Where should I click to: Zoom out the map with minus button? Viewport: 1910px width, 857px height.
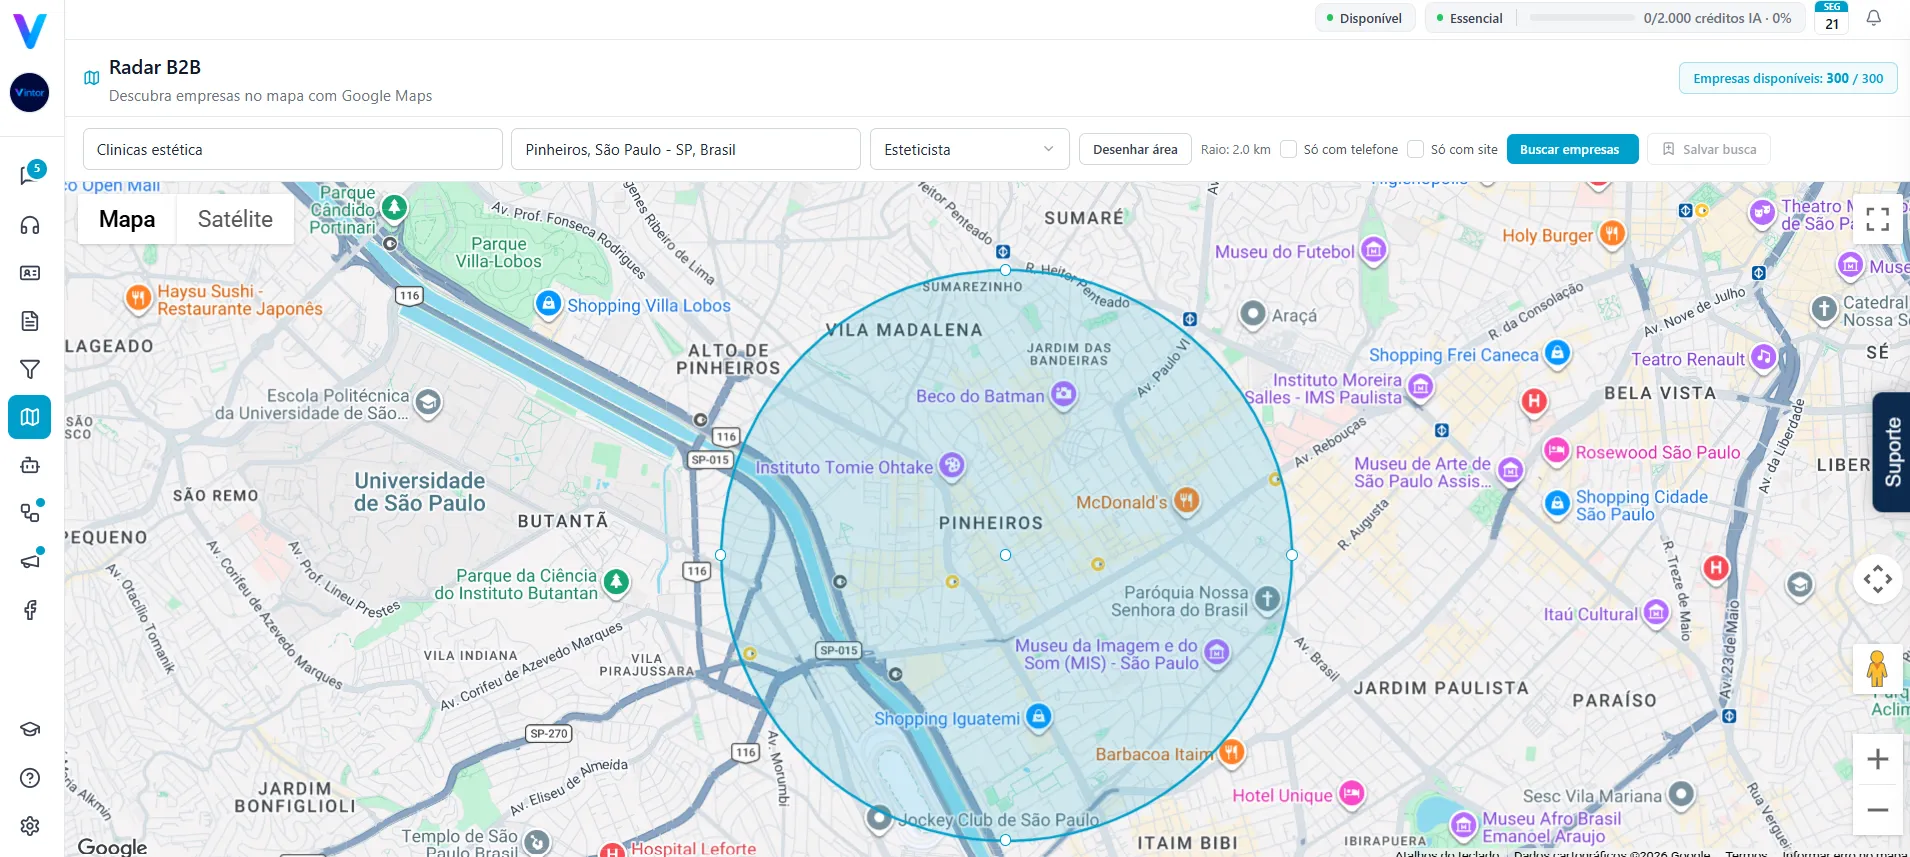pos(1878,810)
